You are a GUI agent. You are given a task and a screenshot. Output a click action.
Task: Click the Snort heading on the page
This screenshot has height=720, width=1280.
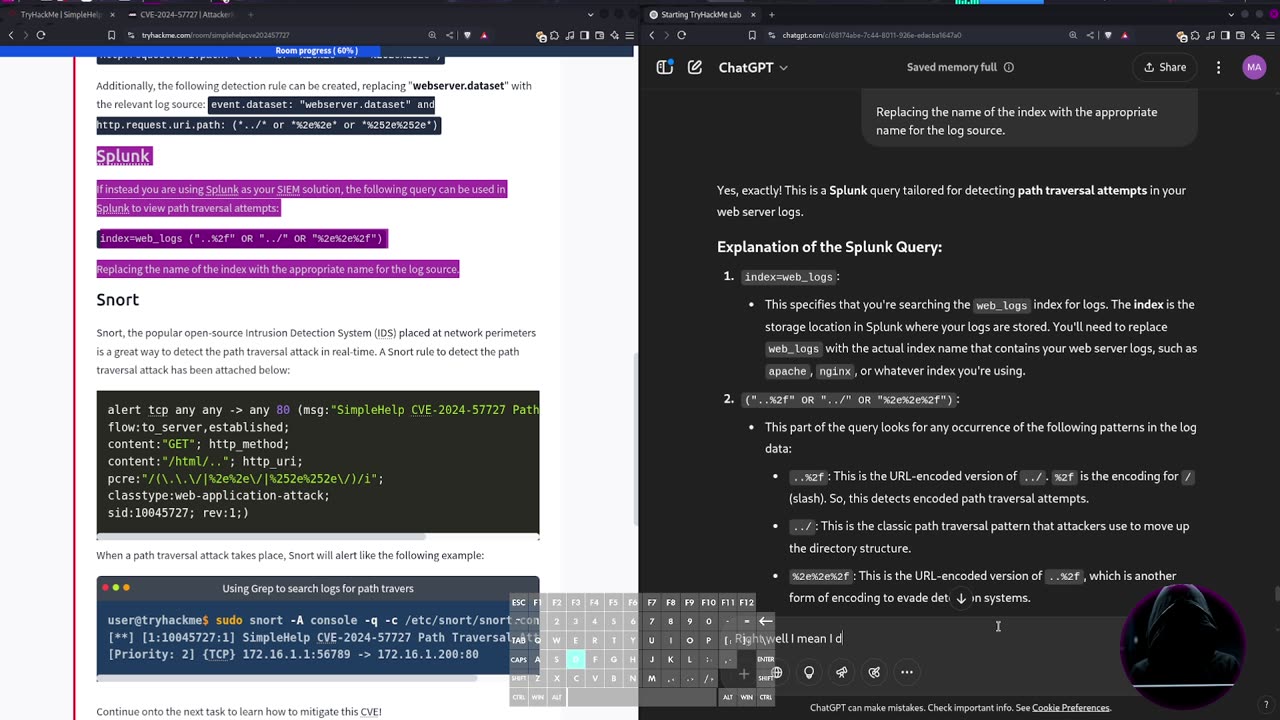tap(117, 300)
